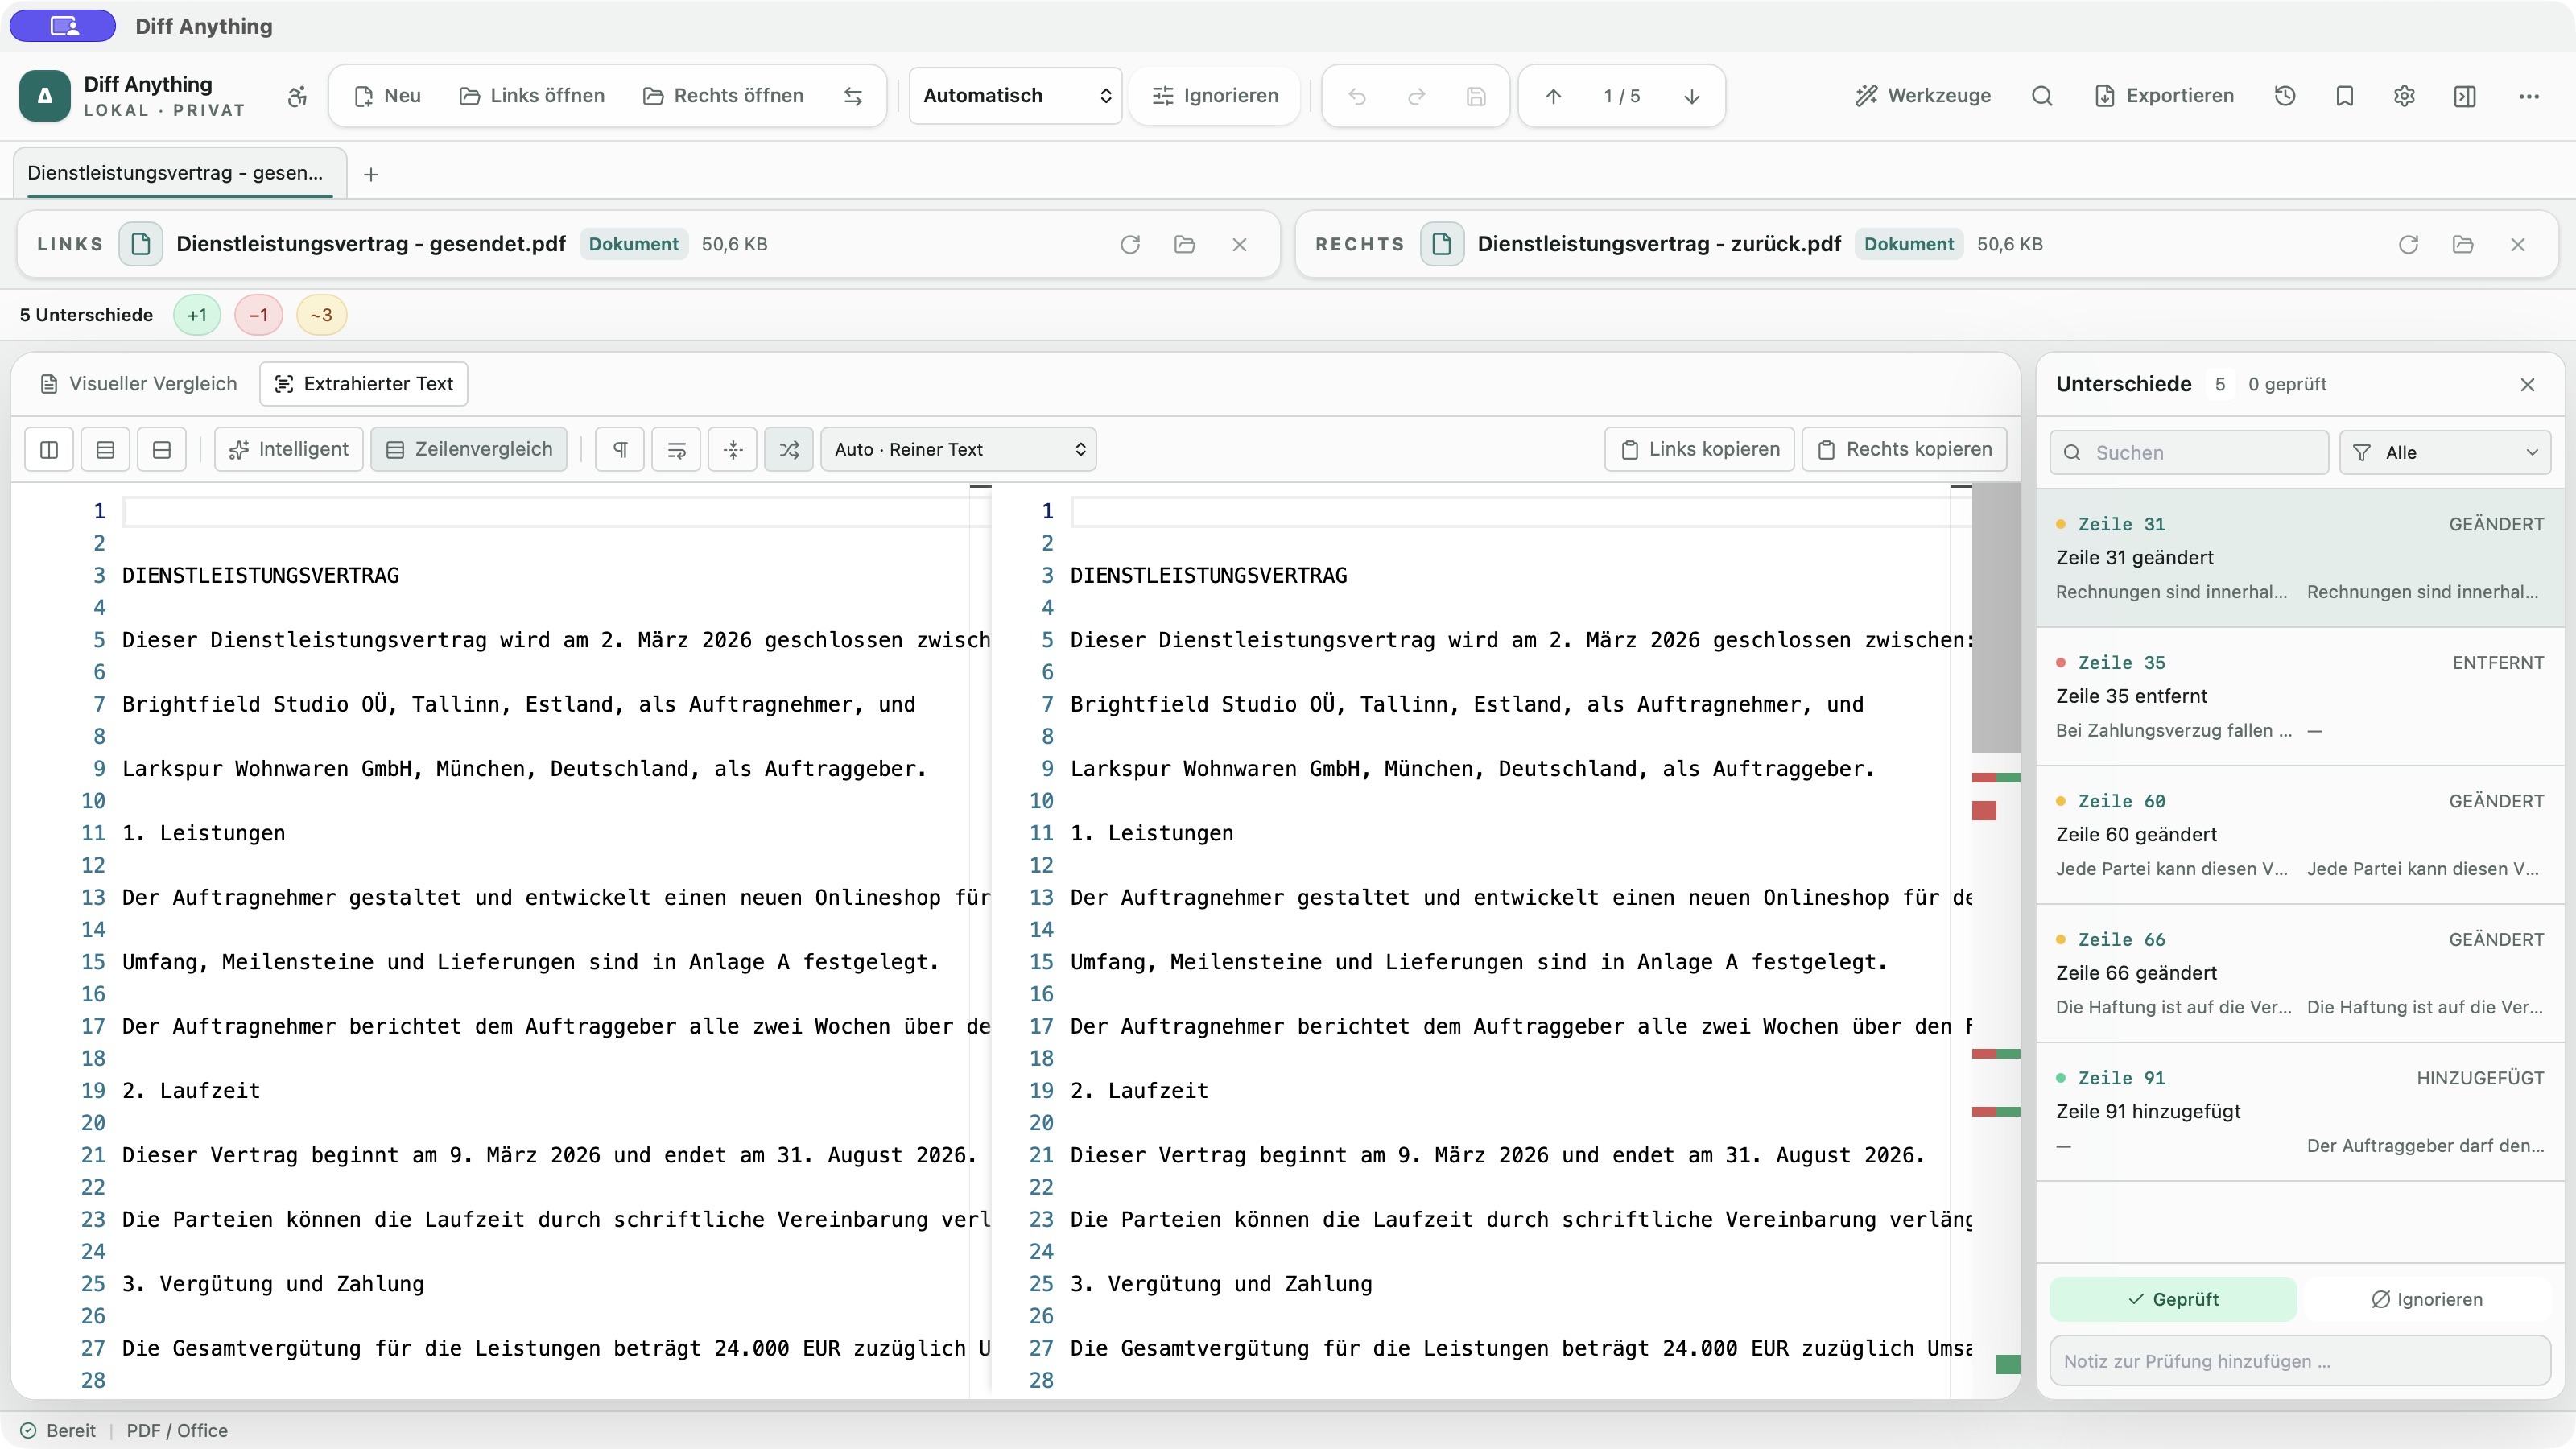The height and width of the screenshot is (1449, 2576).
Task: Go to next difference arrow
Action: [1692, 96]
